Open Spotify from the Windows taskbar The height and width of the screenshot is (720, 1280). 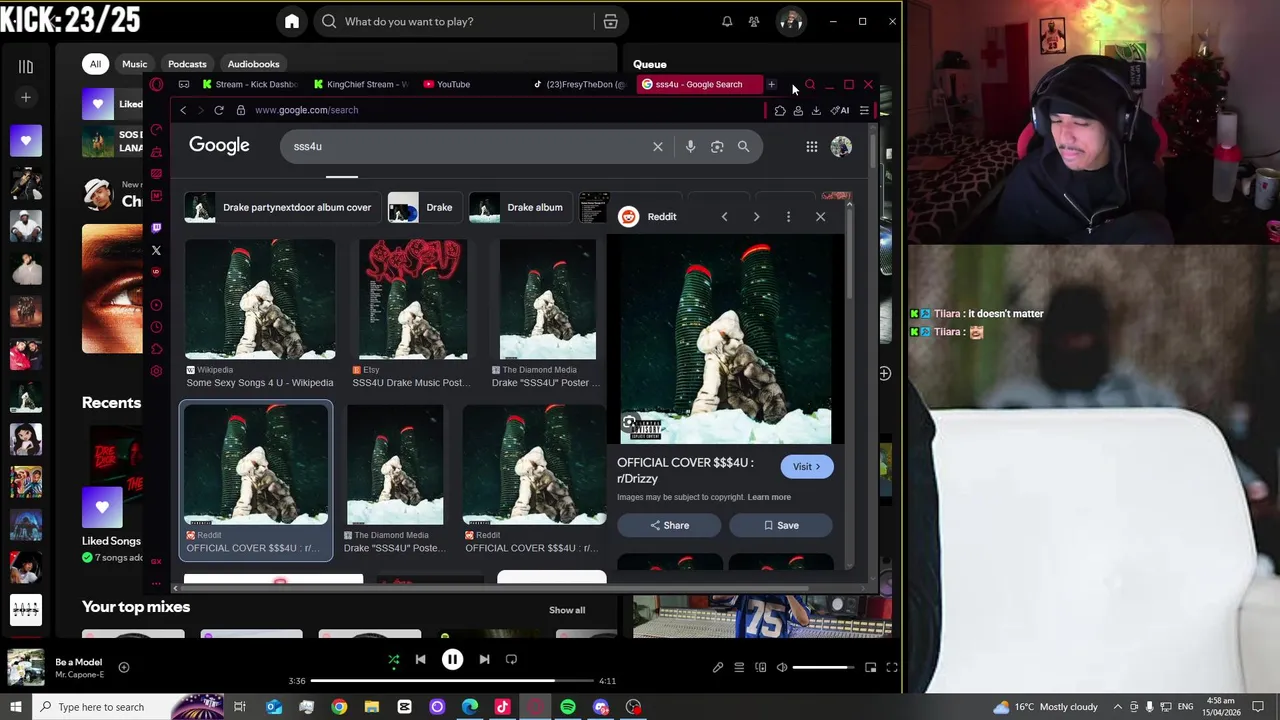[568, 707]
